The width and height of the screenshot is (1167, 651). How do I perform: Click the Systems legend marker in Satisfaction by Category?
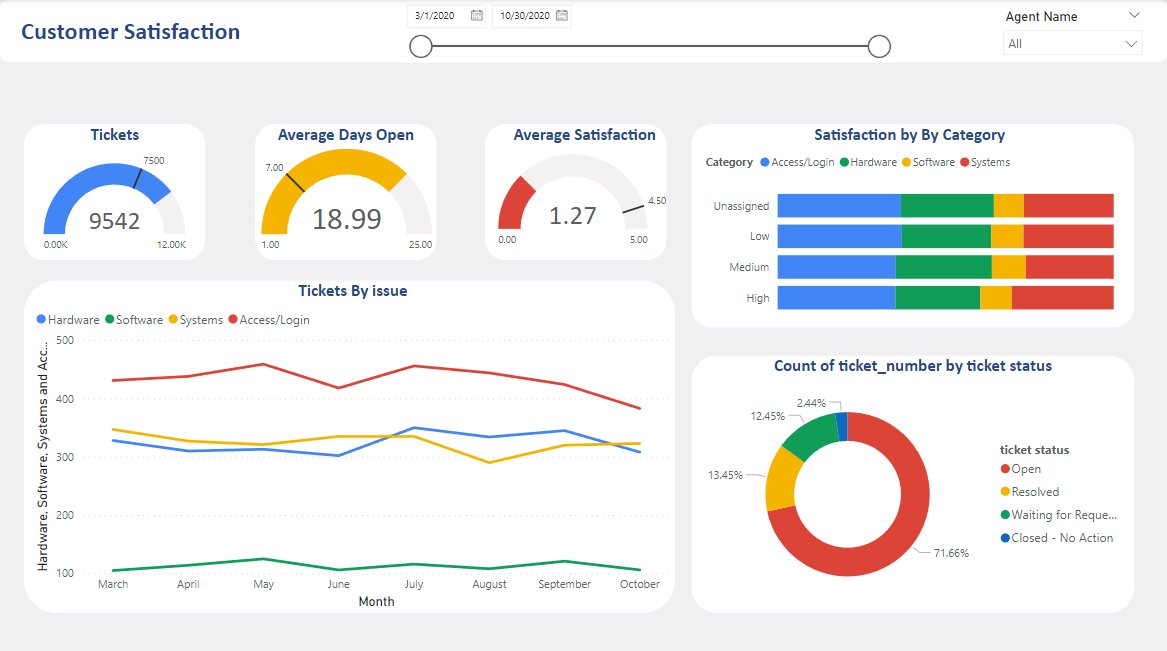(x=965, y=162)
